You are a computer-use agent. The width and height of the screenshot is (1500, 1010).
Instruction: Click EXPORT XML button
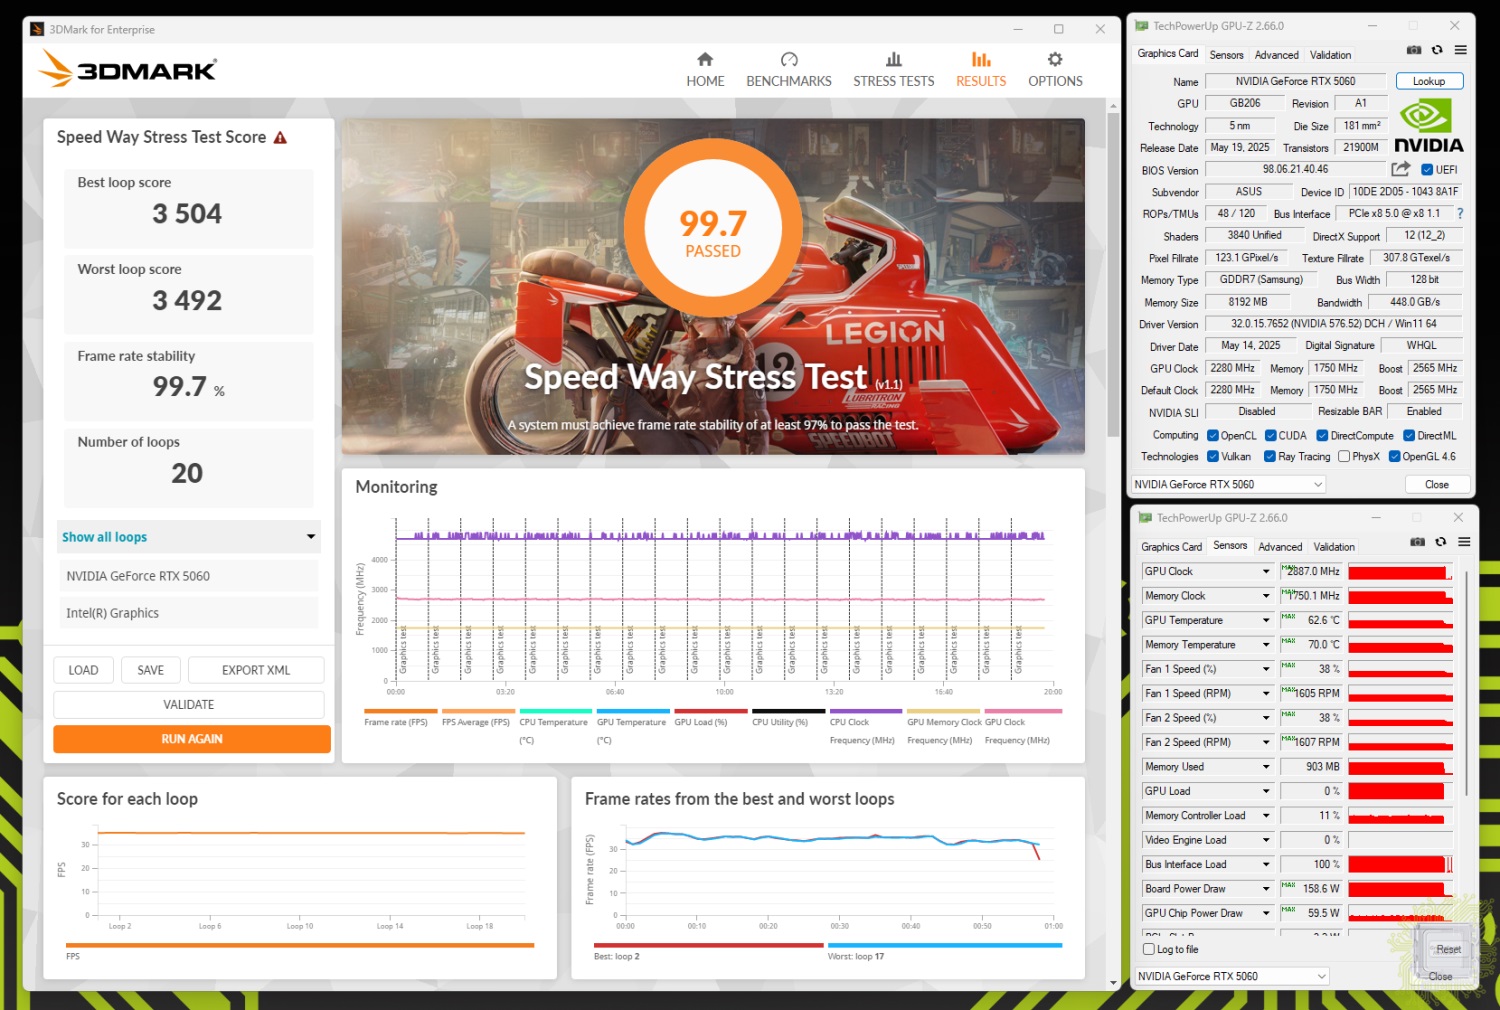click(x=256, y=670)
